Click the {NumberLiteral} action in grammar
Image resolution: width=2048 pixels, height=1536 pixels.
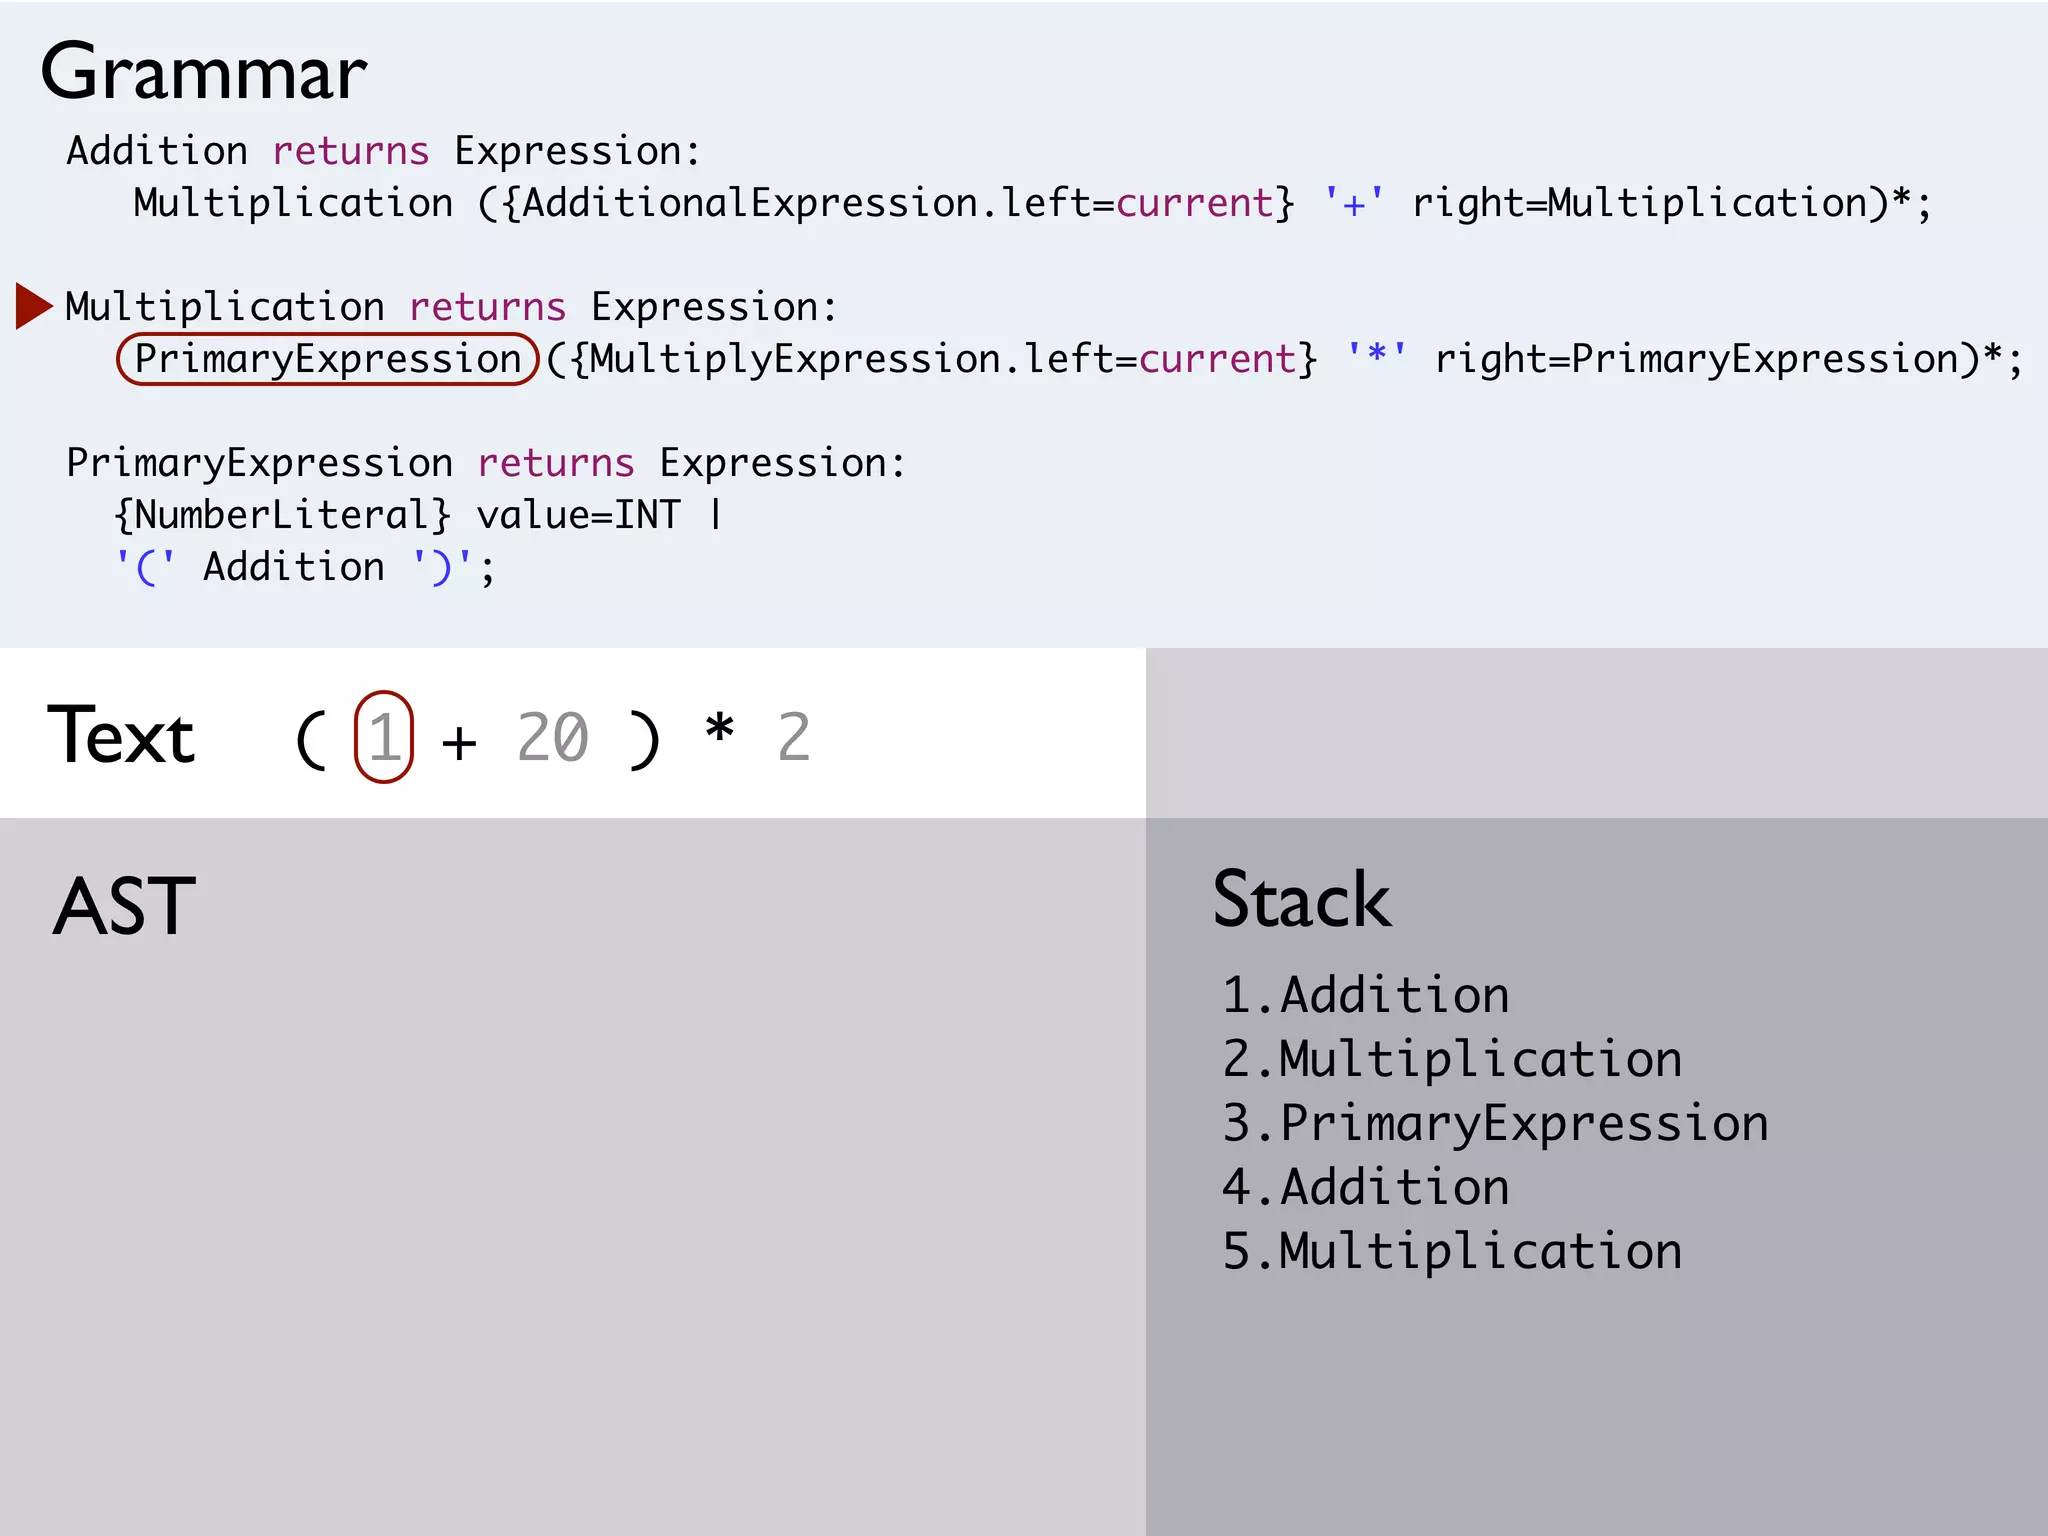[x=283, y=516]
